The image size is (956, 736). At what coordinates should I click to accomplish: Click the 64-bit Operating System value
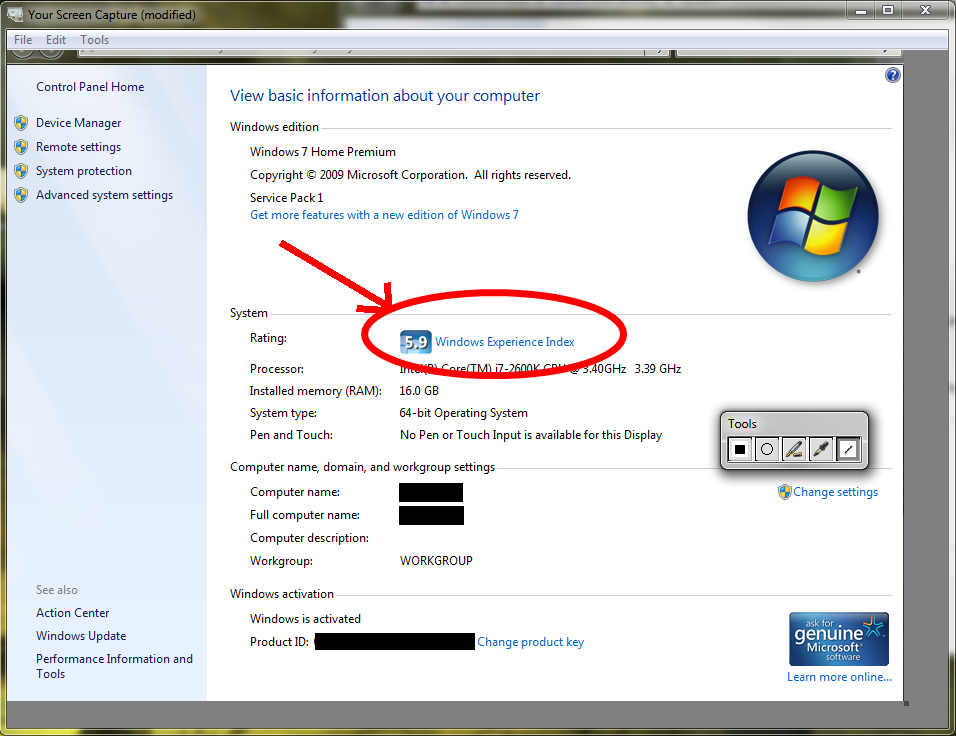[x=463, y=413]
